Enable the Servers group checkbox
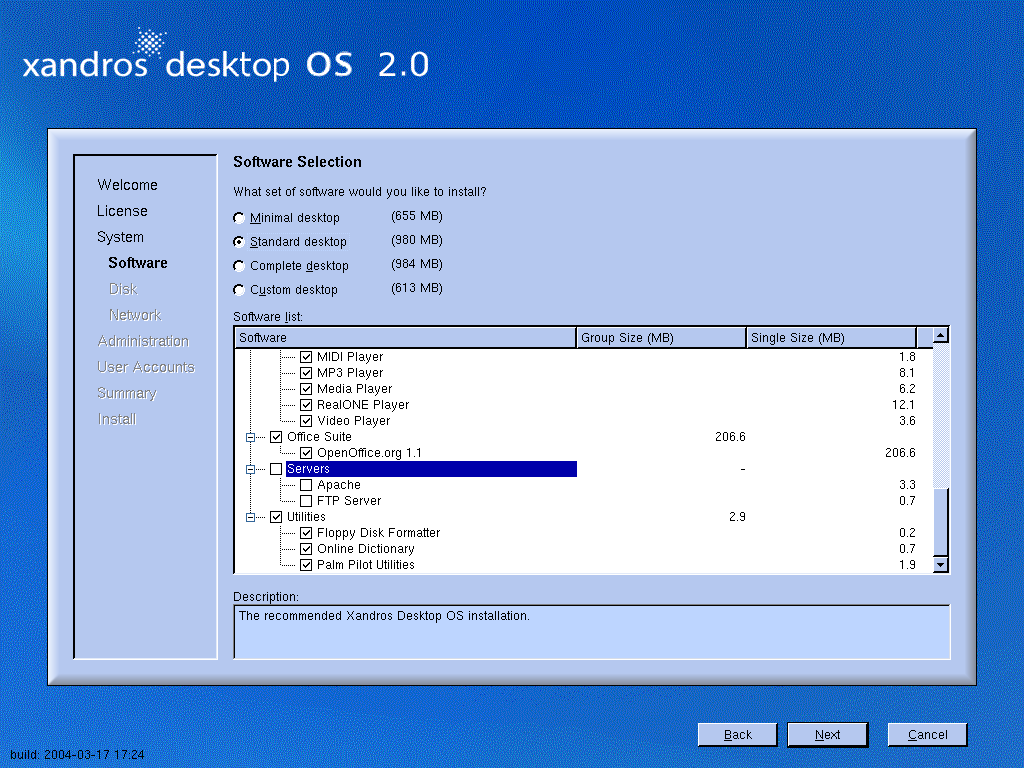This screenshot has width=1024, height=768. [x=276, y=469]
